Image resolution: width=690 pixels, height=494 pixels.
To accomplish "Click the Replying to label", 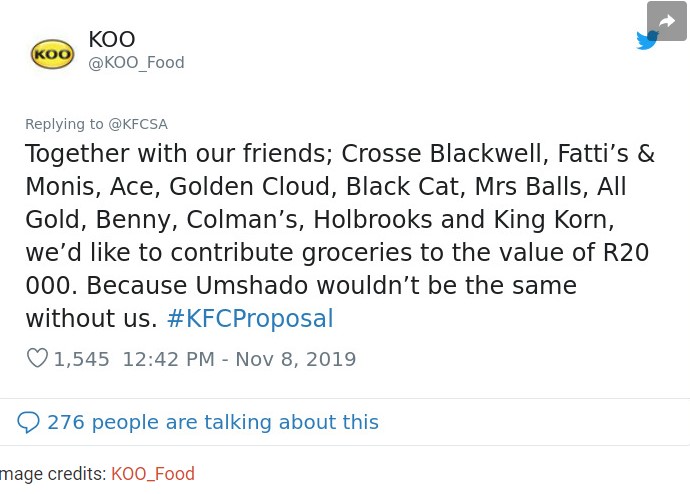I will pyautogui.click(x=64, y=124).
